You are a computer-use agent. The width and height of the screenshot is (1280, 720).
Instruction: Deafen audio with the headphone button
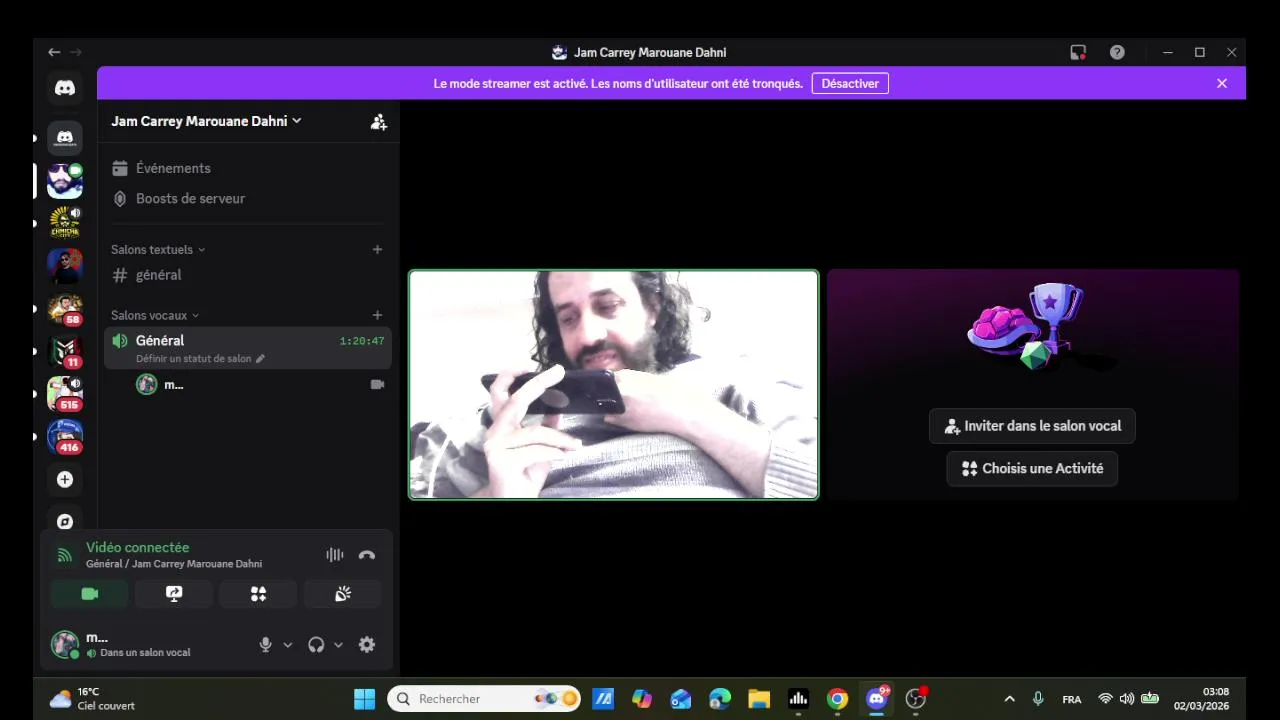316,645
